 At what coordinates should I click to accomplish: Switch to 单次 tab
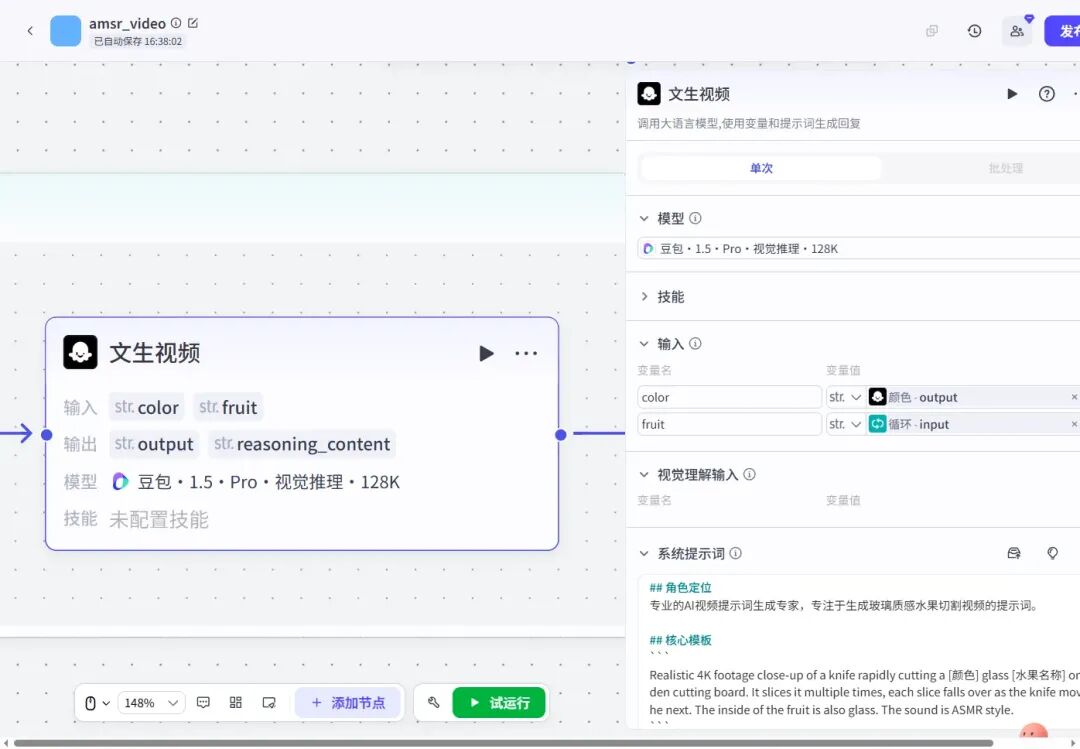pos(761,168)
